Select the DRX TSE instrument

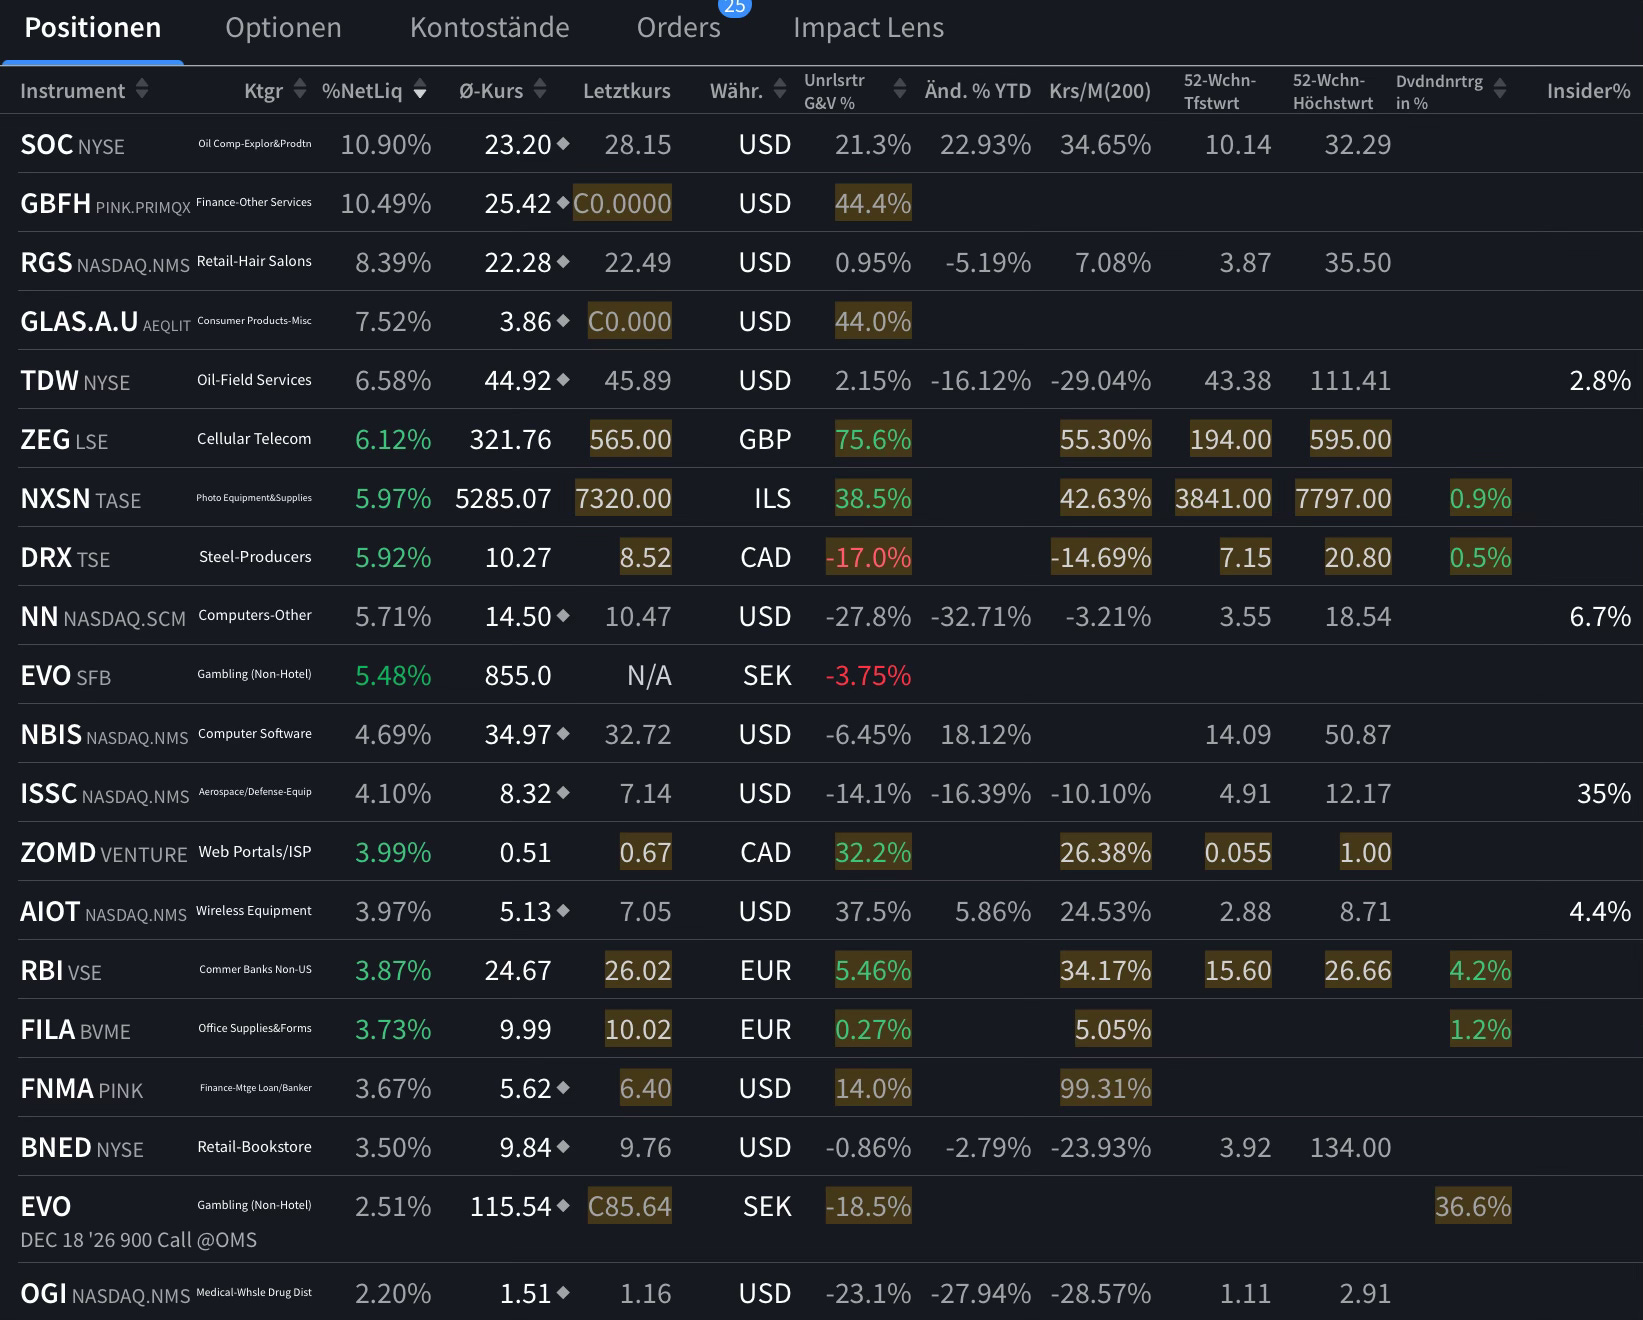pos(65,558)
